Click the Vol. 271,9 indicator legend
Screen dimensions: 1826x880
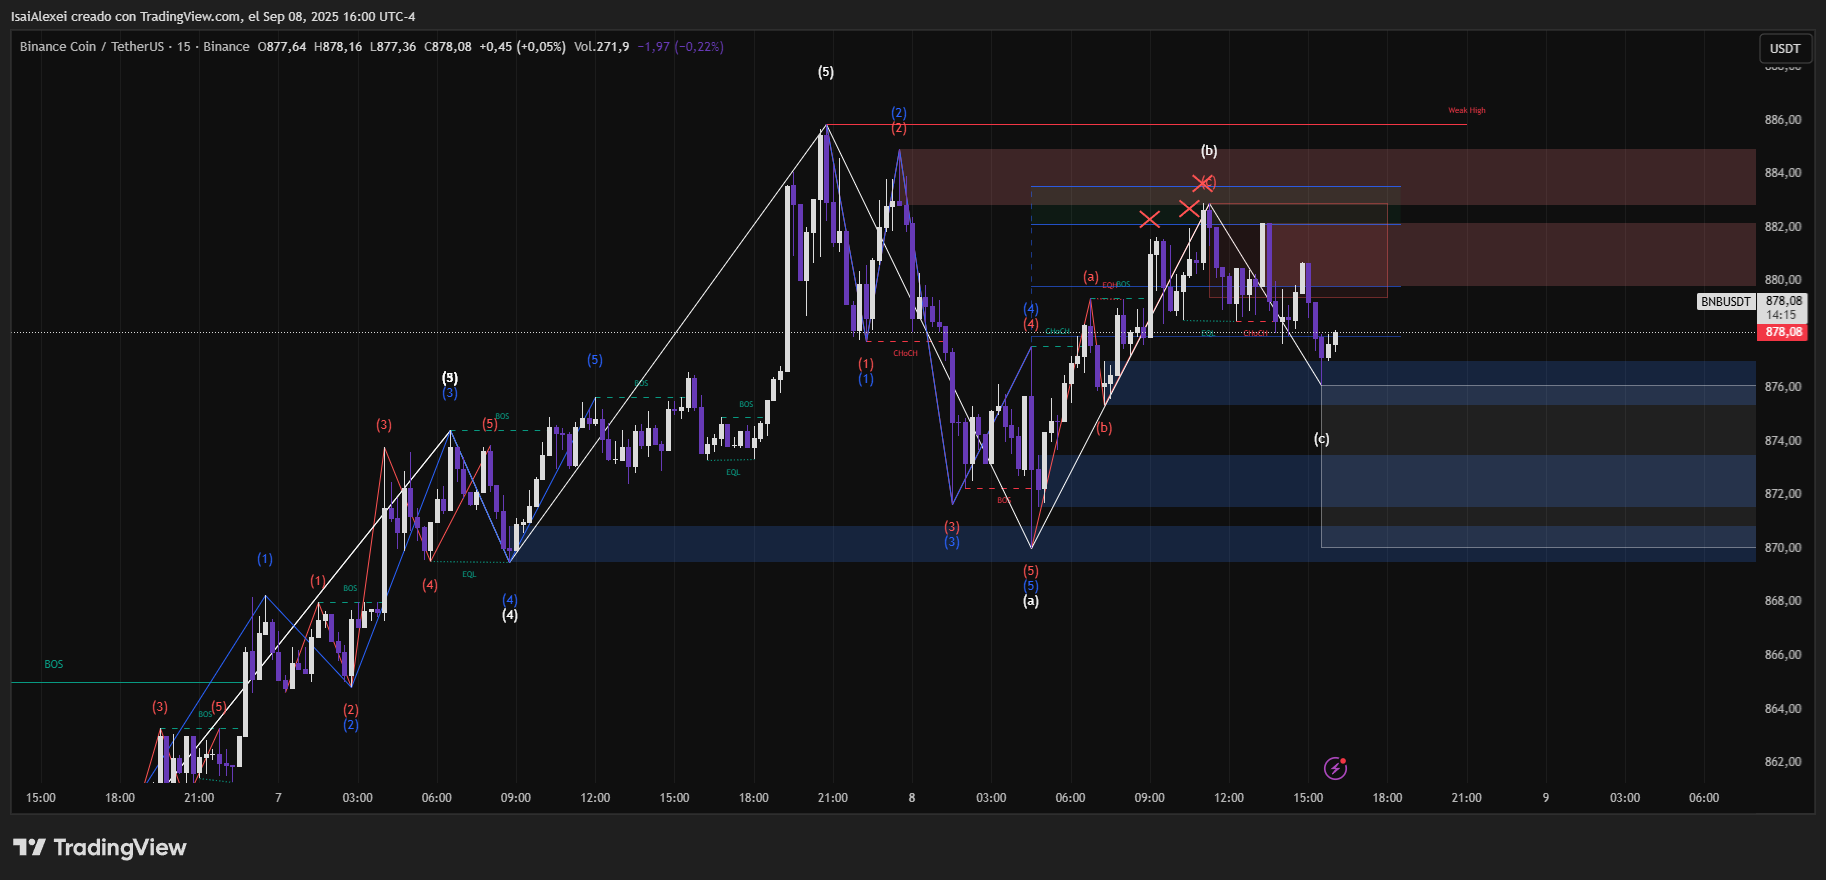pyautogui.click(x=601, y=47)
